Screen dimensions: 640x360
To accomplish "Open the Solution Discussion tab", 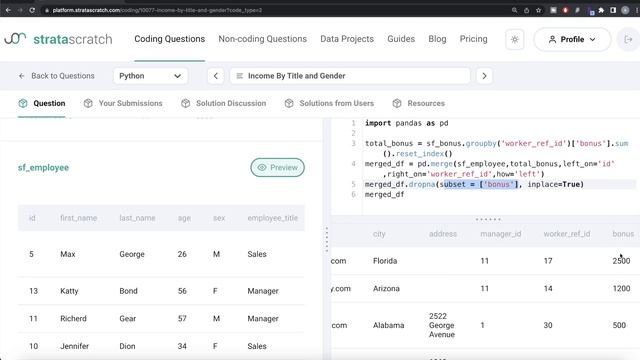I will click(x=223, y=103).
